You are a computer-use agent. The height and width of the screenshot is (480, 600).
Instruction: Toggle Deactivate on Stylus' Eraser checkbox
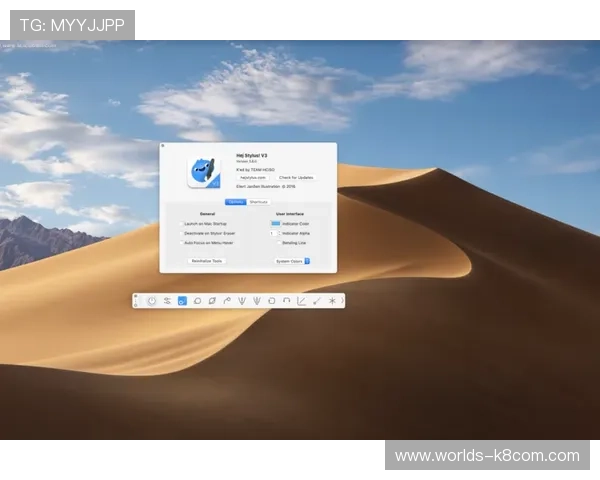point(181,233)
